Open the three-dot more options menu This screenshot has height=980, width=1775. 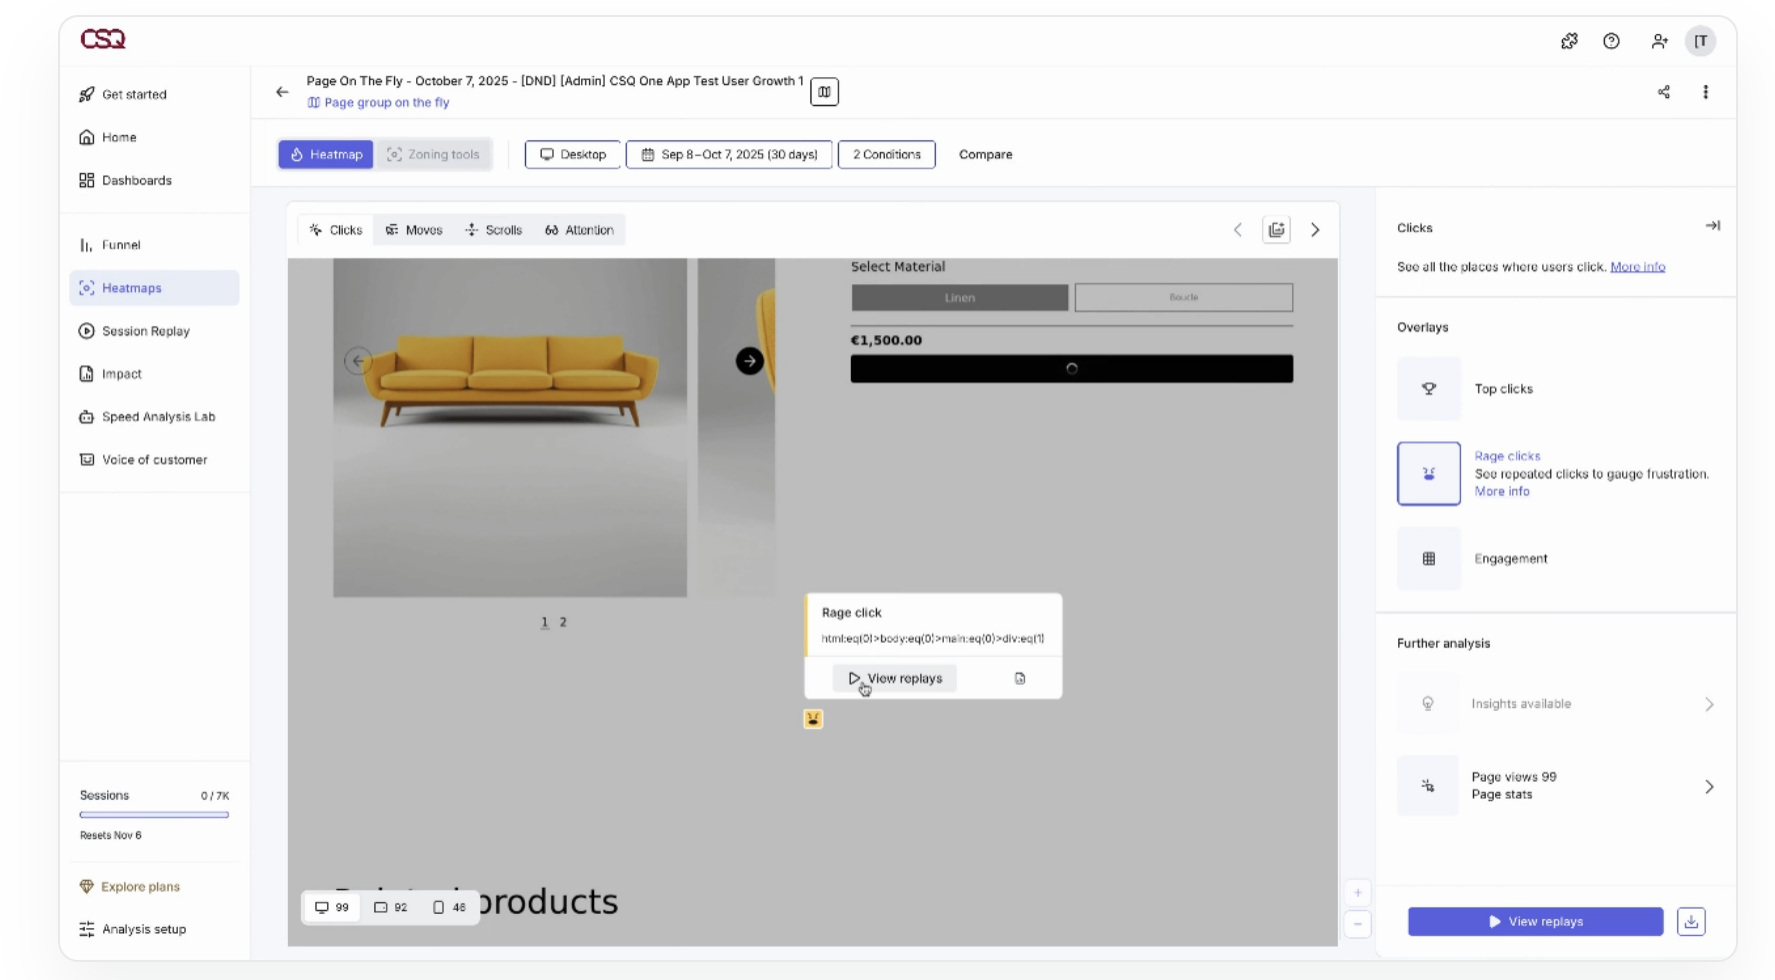click(1705, 92)
